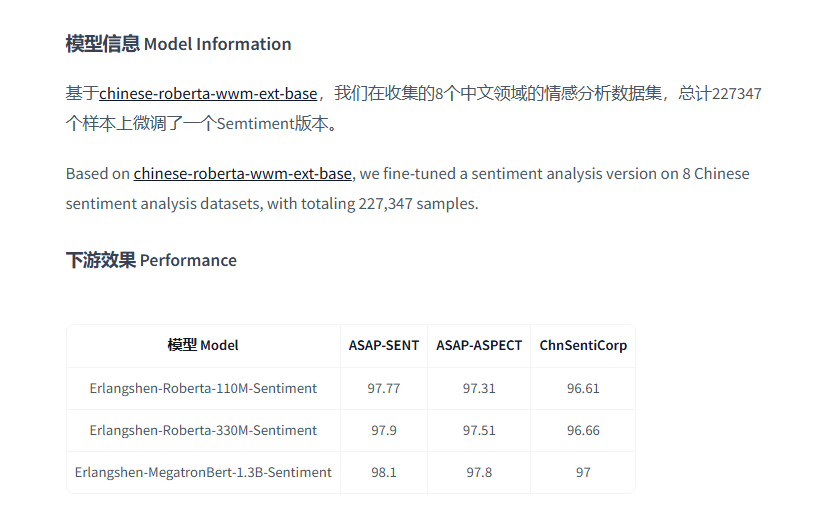Screen dimensions: 821x517
Task: Click the 97 ChnSentiCorp score cell
Action: coord(583,472)
